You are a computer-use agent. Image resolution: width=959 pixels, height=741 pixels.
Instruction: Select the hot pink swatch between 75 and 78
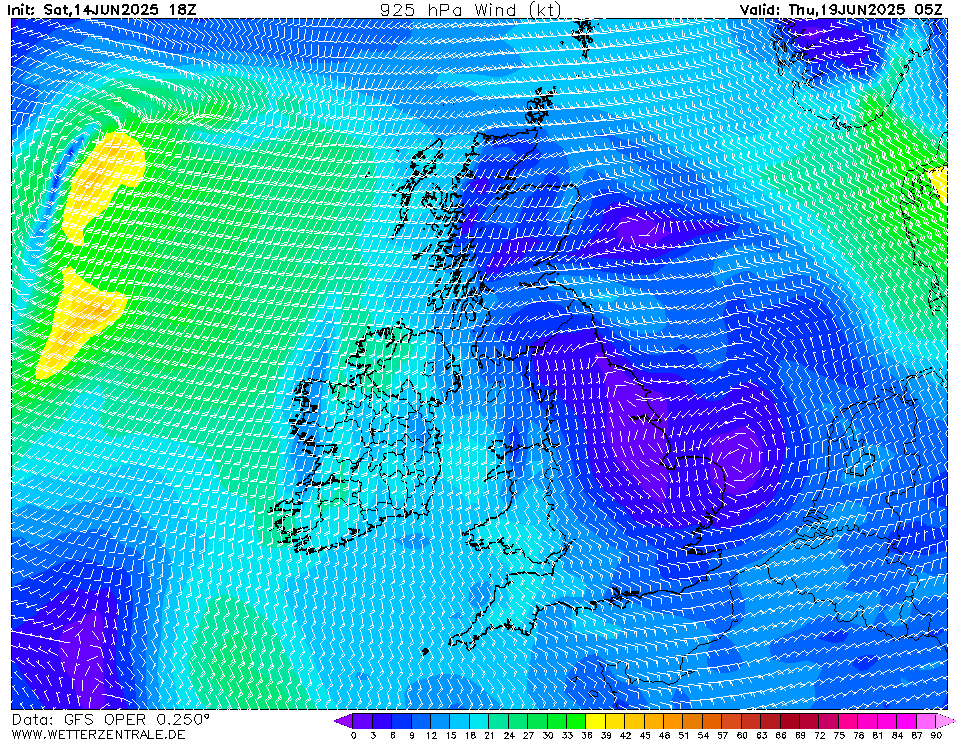point(848,721)
